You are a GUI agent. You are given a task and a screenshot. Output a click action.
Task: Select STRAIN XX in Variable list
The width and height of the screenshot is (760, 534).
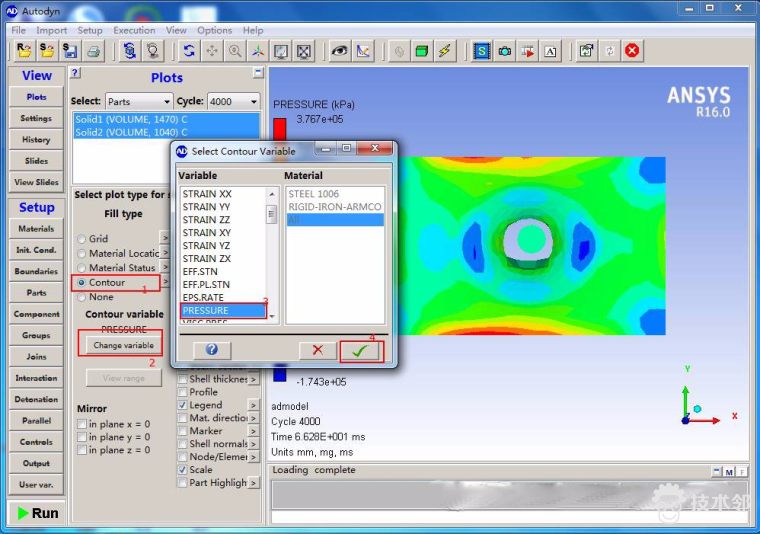pos(207,194)
